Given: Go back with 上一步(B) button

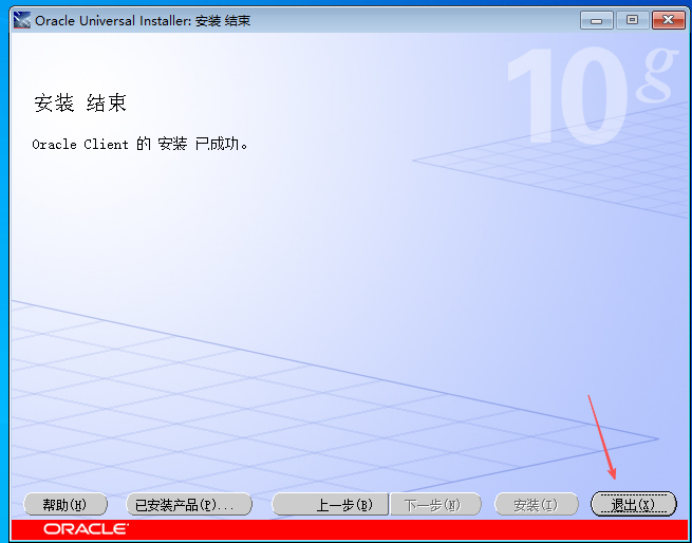Looking at the screenshot, I should click(x=330, y=504).
